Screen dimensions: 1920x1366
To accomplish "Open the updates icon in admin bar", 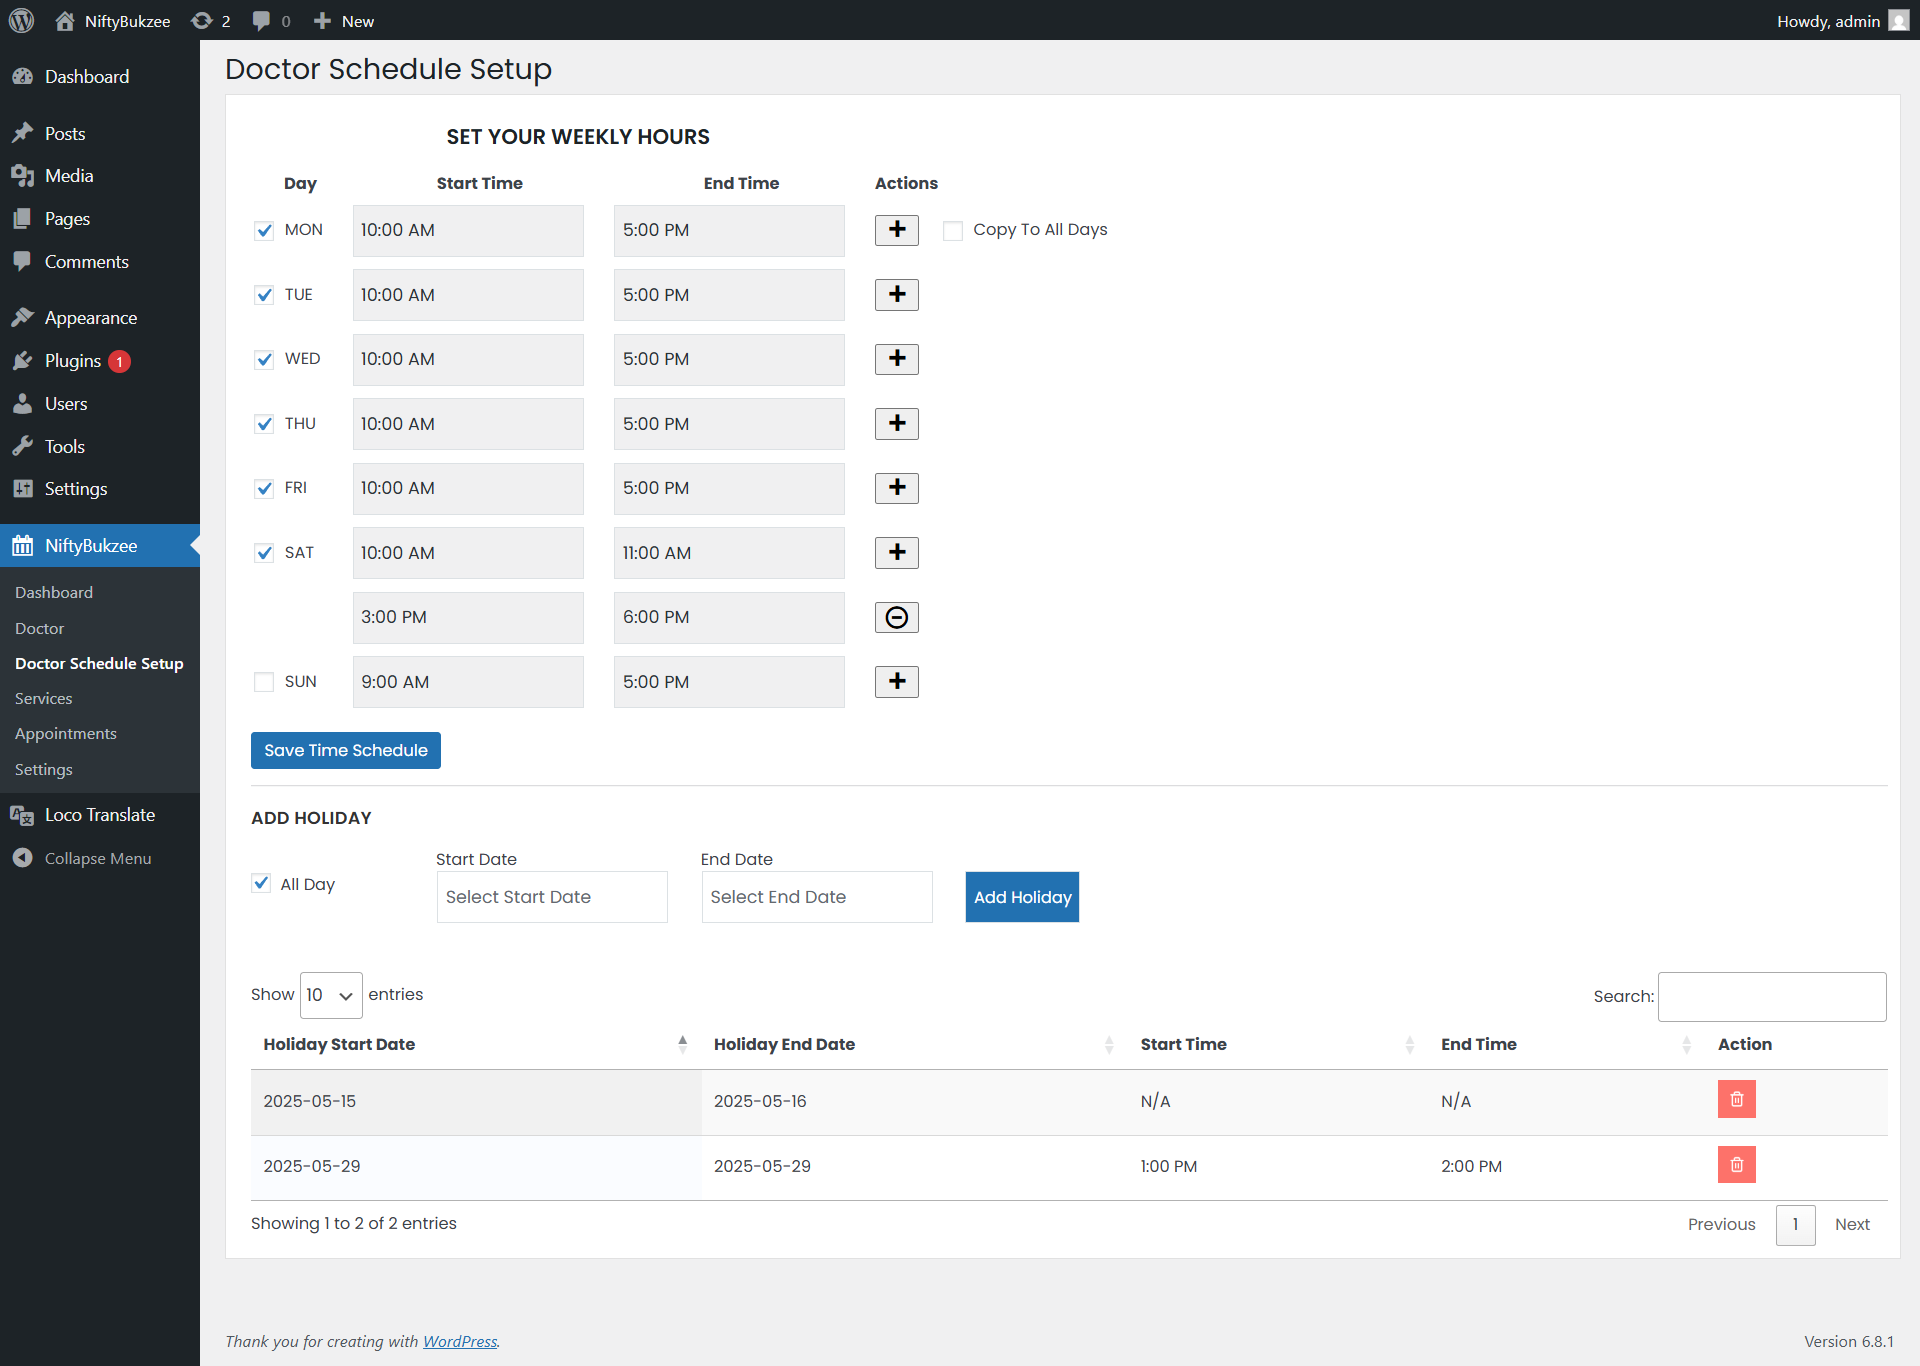I will (x=210, y=21).
